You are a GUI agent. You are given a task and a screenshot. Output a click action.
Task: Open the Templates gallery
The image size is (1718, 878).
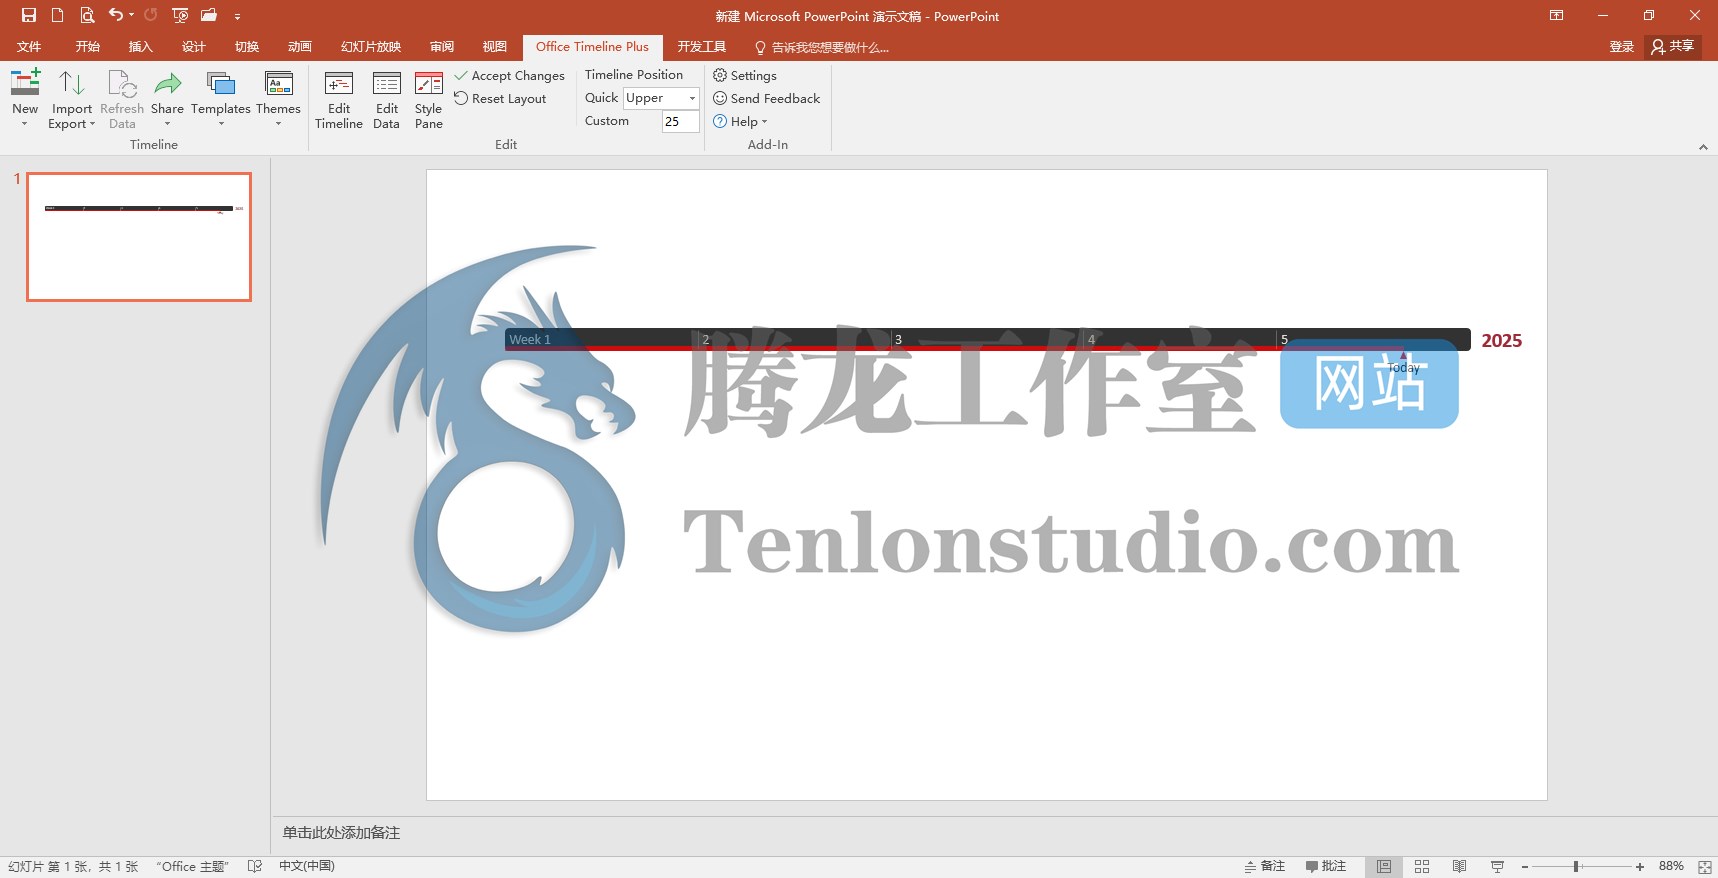click(220, 98)
